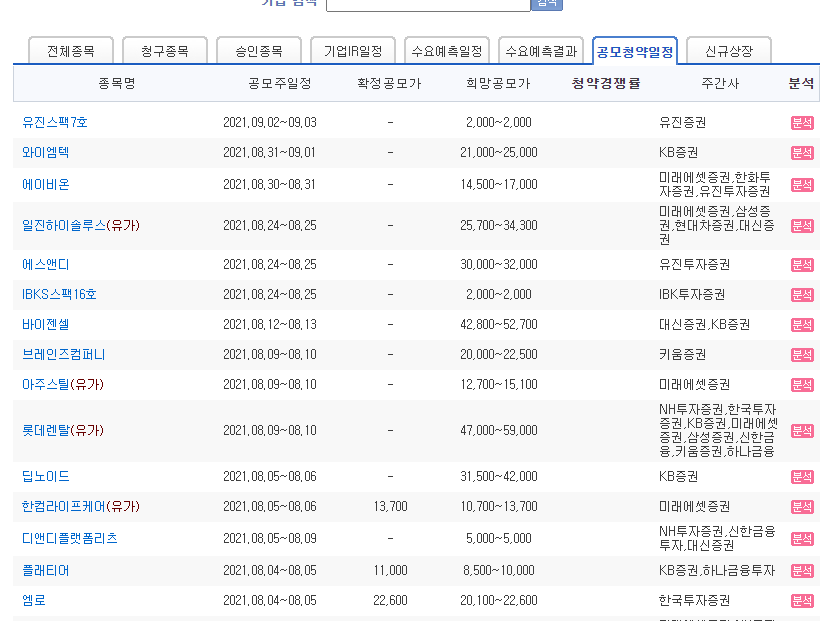The height and width of the screenshot is (621, 827).
Task: Click 종목명 column header
Action: [117, 83]
